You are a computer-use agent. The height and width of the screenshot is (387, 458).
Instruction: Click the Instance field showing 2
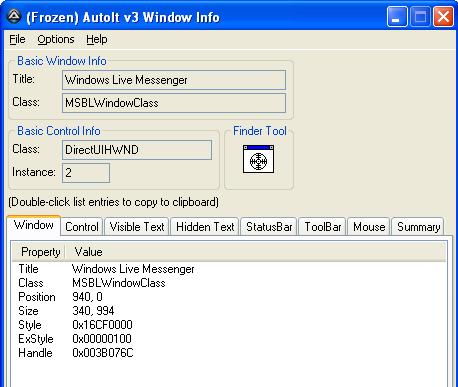86,173
